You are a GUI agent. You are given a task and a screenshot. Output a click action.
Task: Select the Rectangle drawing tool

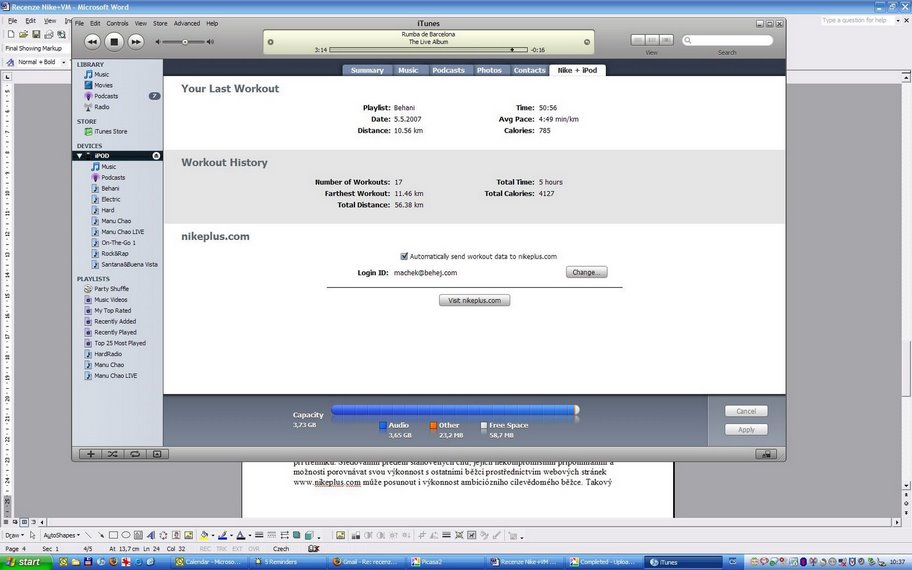coord(113,535)
